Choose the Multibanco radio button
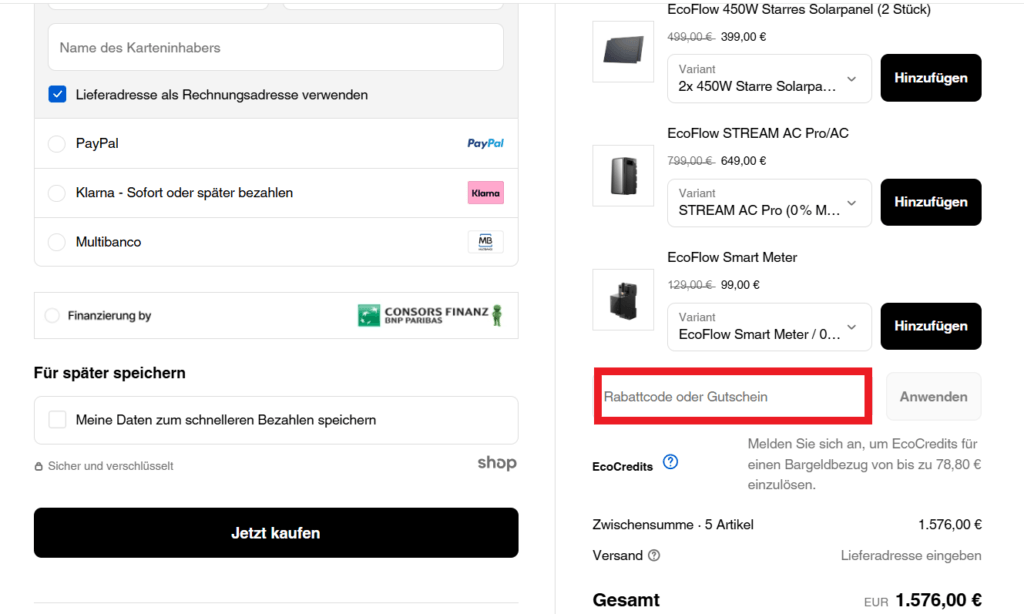This screenshot has width=1024, height=614. [x=57, y=242]
